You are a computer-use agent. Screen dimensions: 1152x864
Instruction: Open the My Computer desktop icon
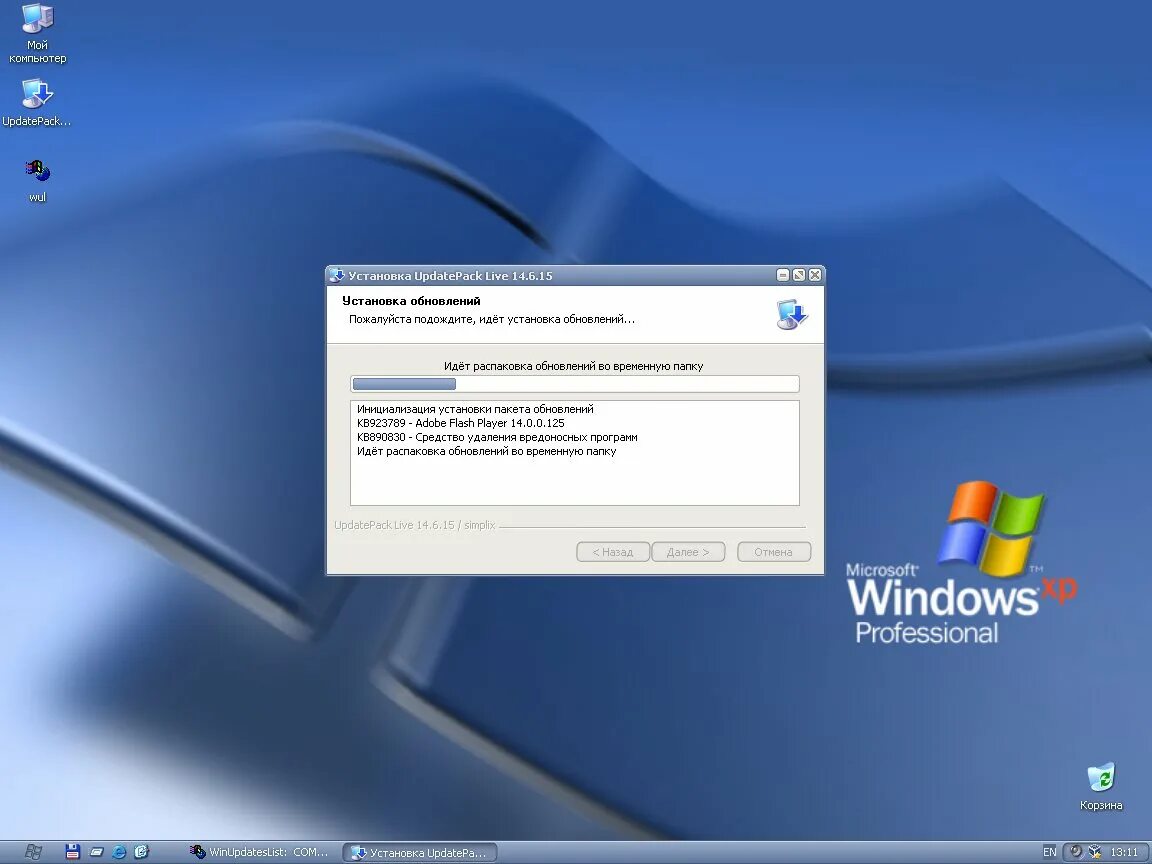coord(37,34)
